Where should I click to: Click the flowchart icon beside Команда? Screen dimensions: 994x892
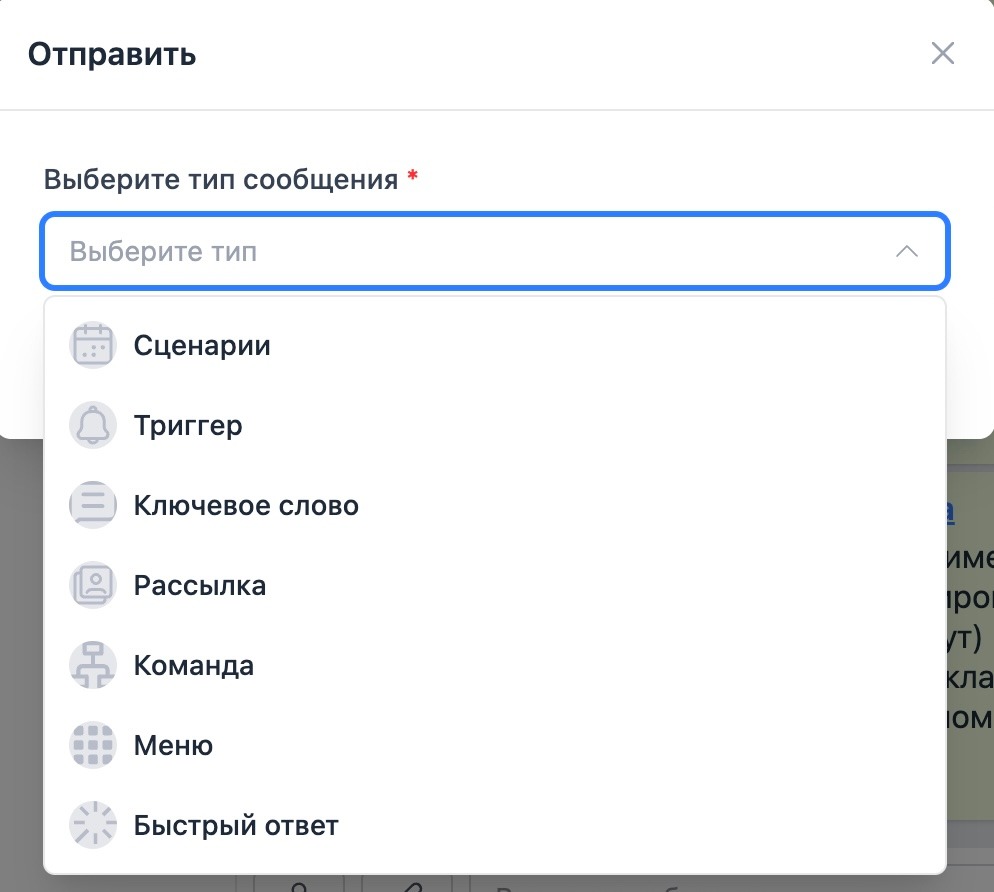pos(93,666)
